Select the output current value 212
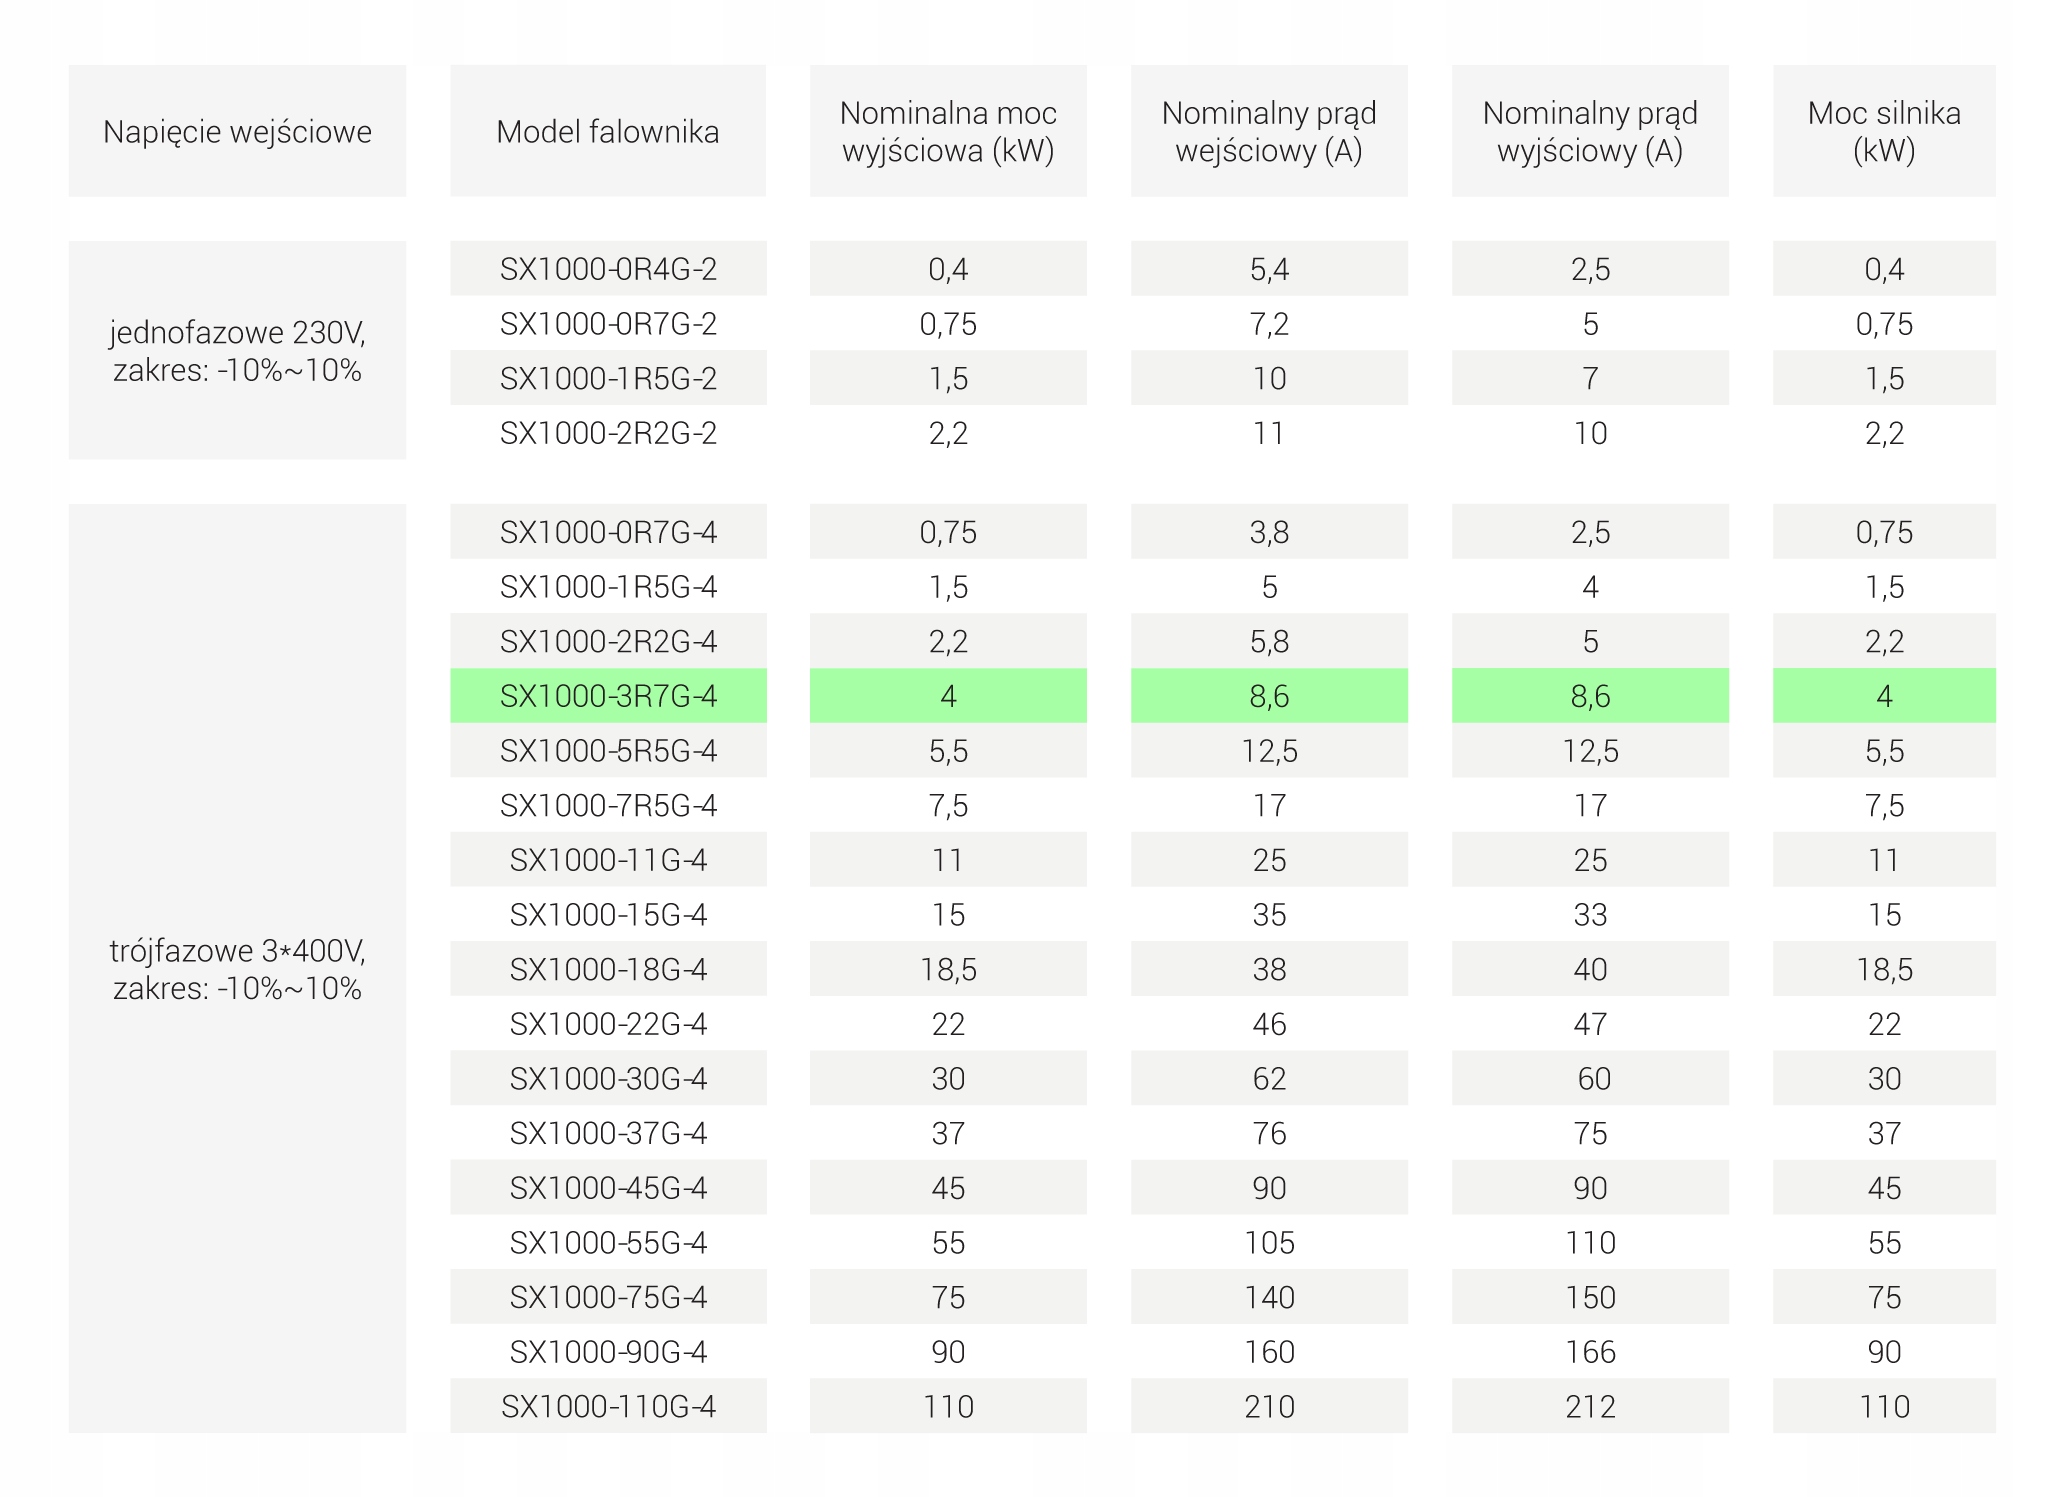 pos(1590,1406)
